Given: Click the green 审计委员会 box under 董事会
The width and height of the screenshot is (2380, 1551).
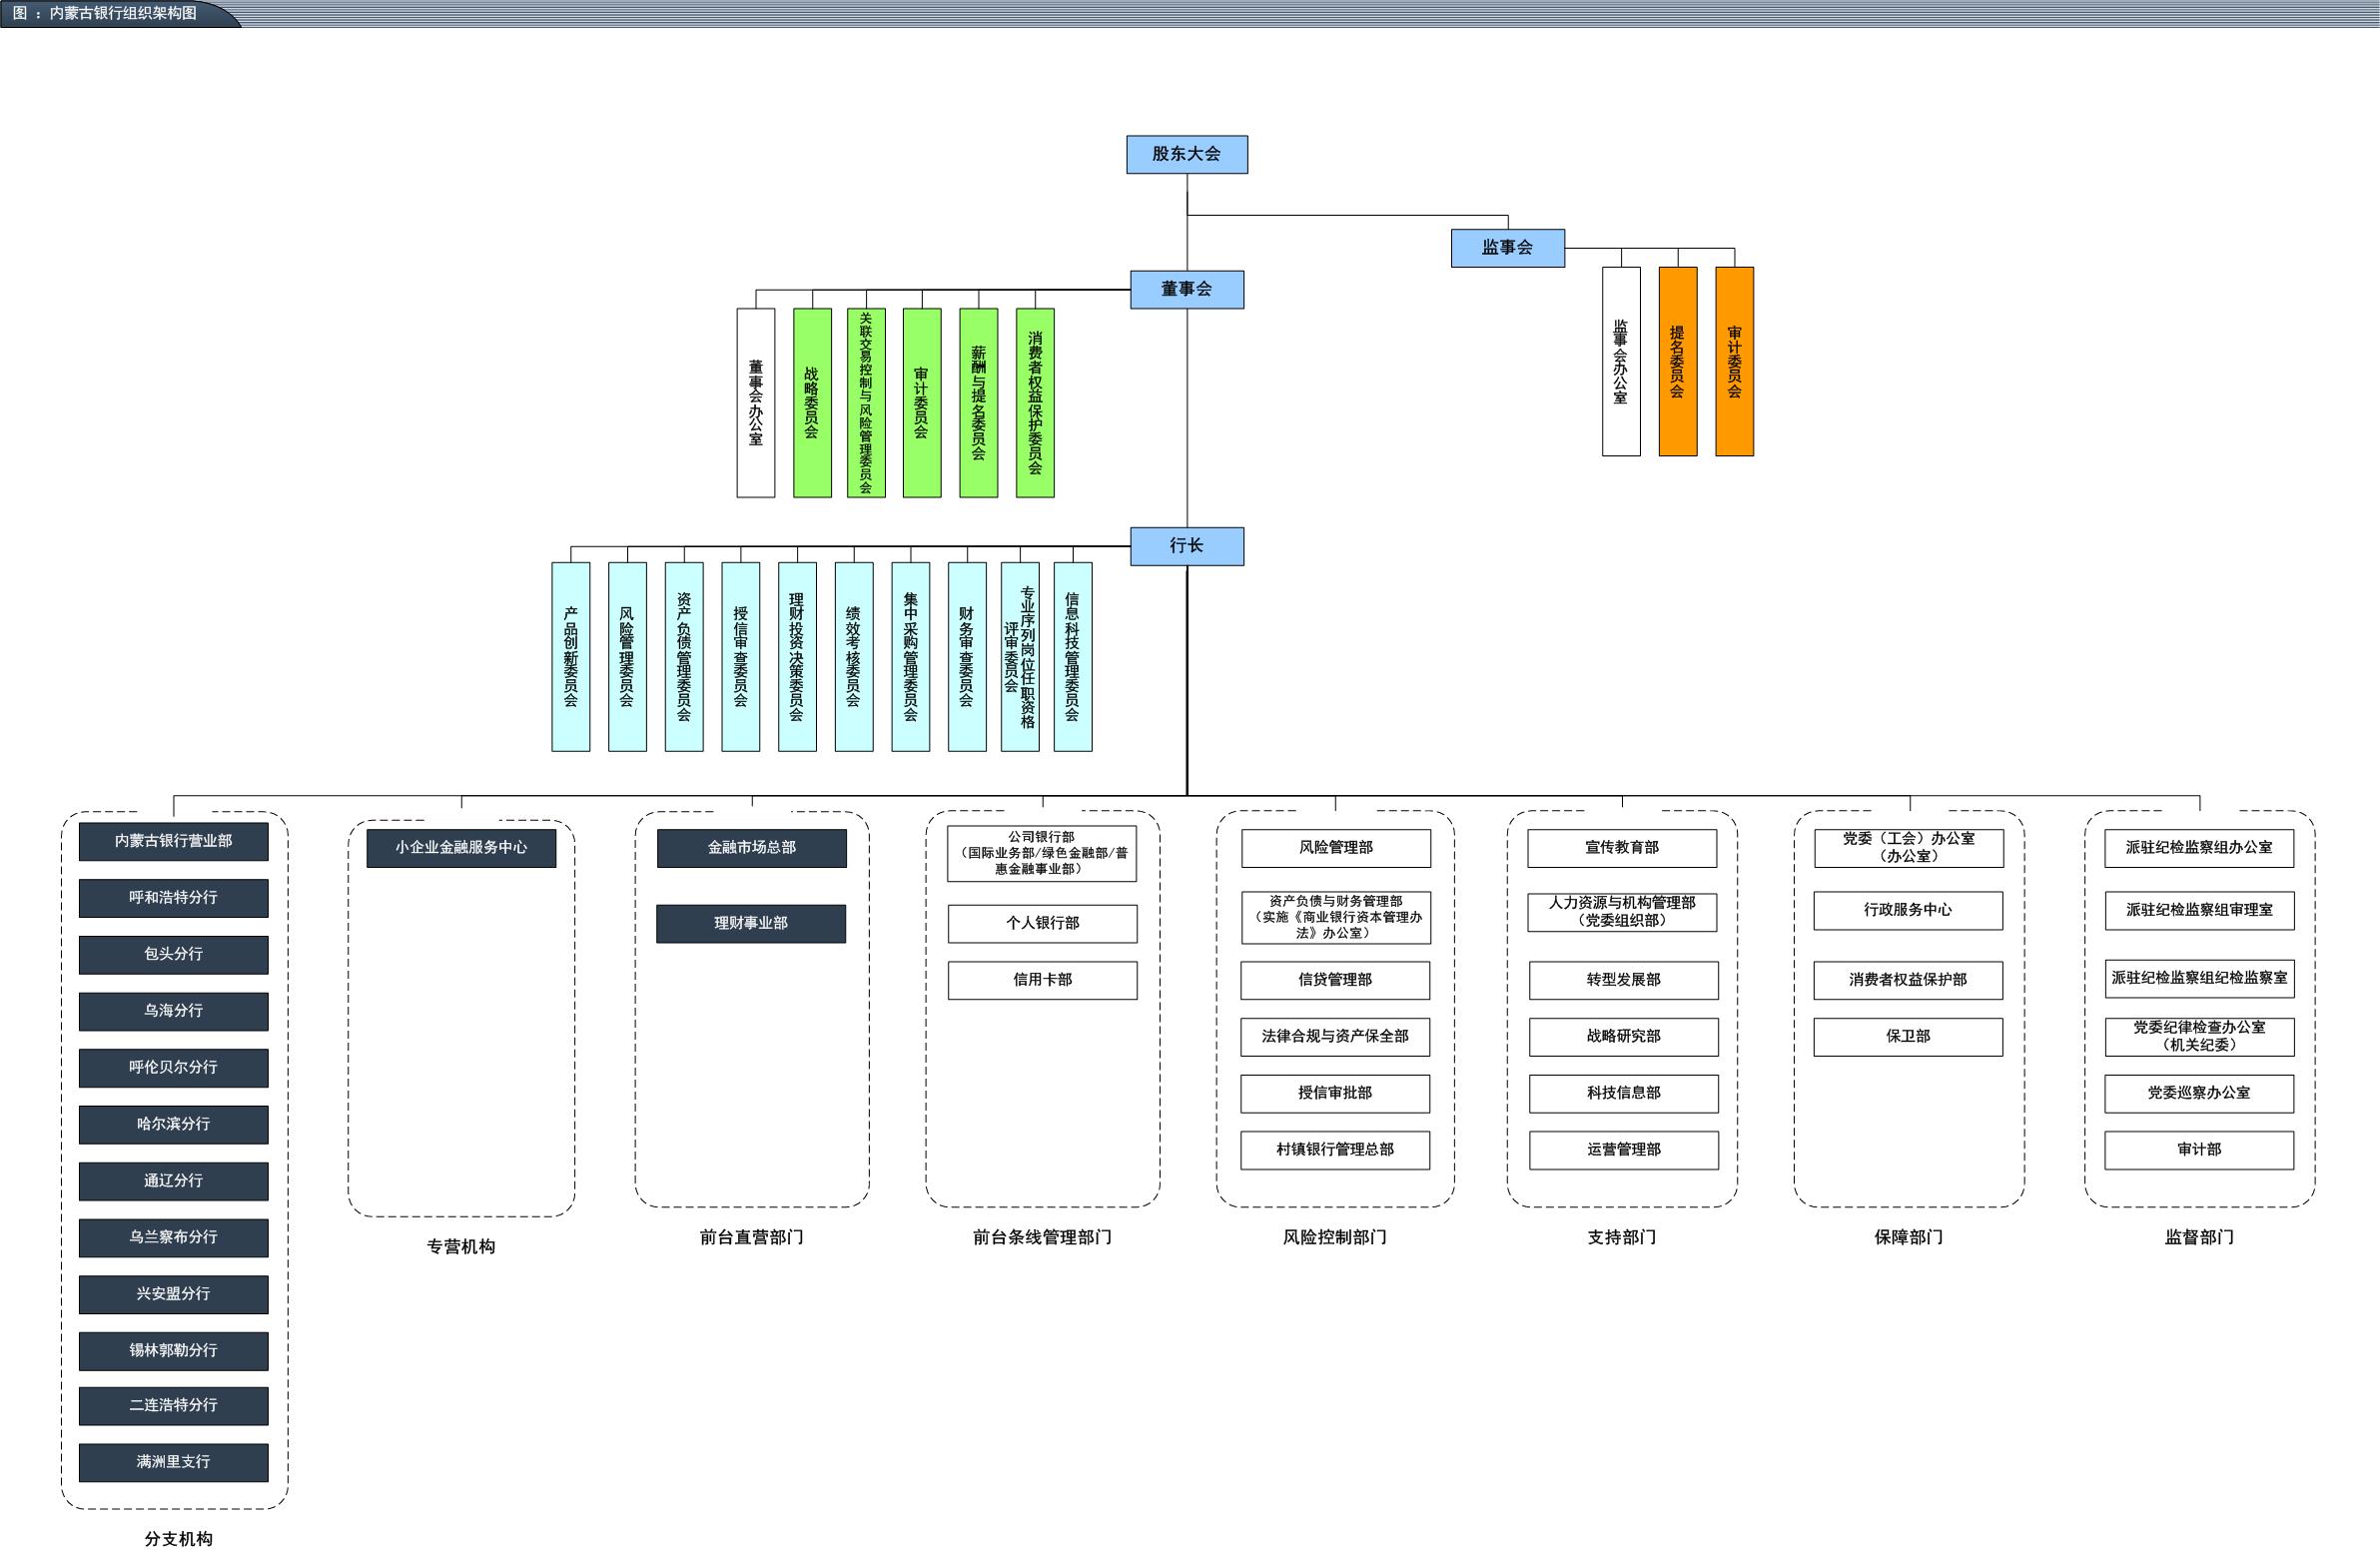Looking at the screenshot, I should 922,403.
